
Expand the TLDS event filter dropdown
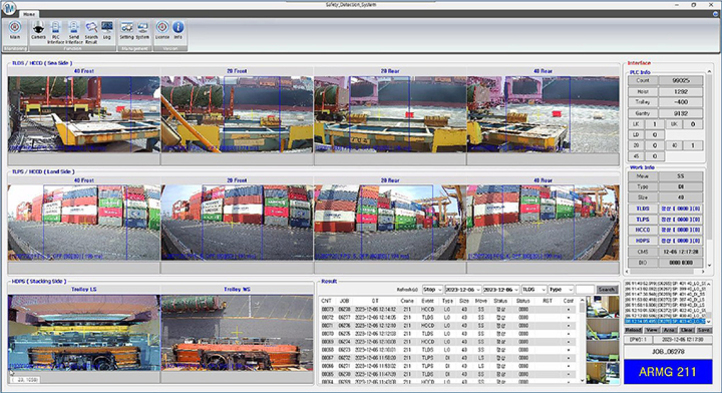(534, 289)
